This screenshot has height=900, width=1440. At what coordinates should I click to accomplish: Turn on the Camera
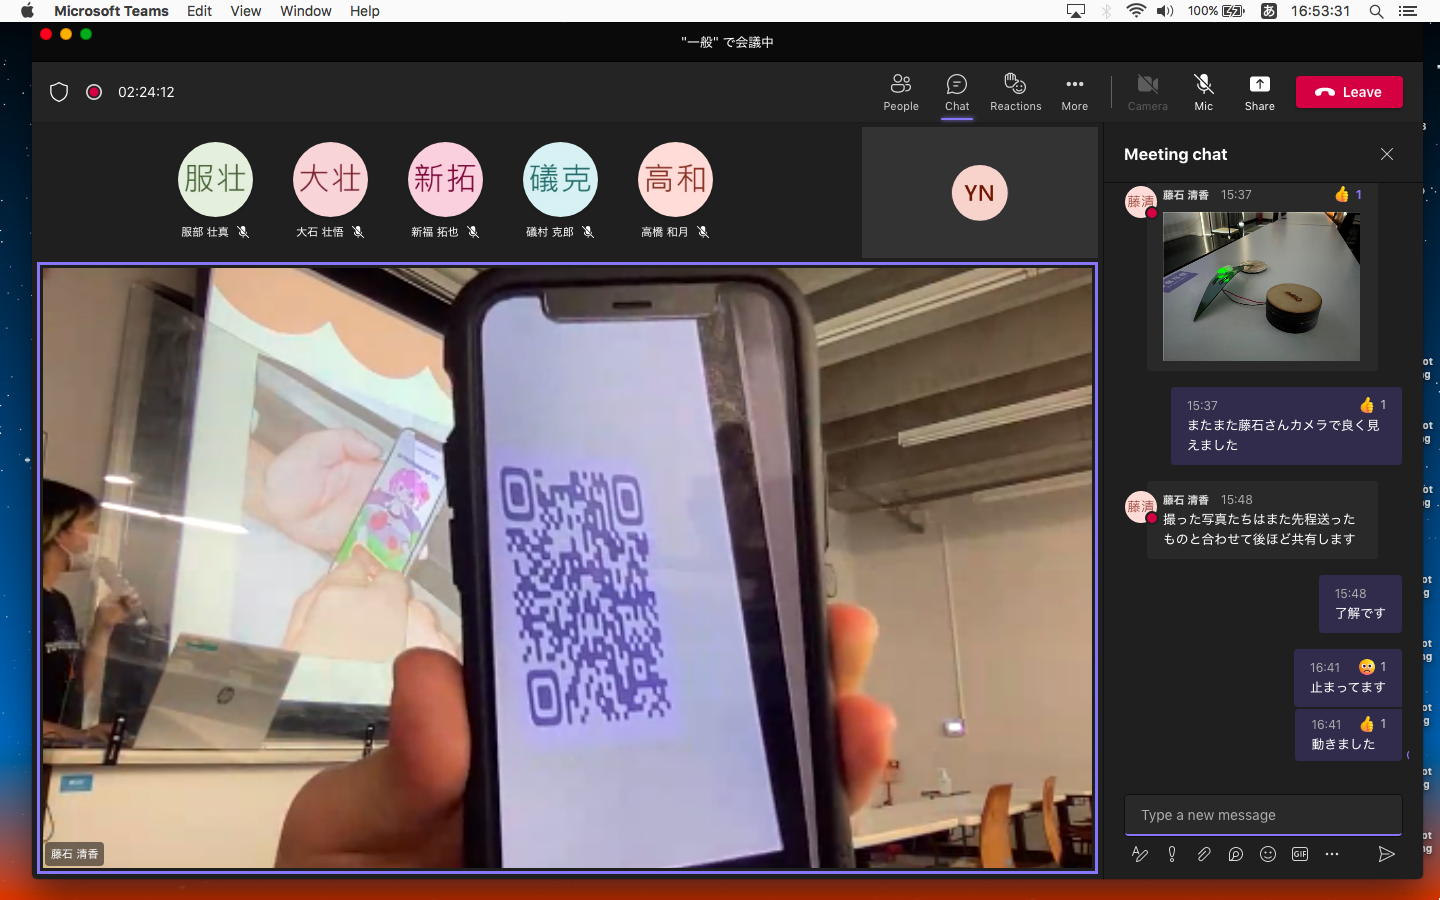(1147, 92)
